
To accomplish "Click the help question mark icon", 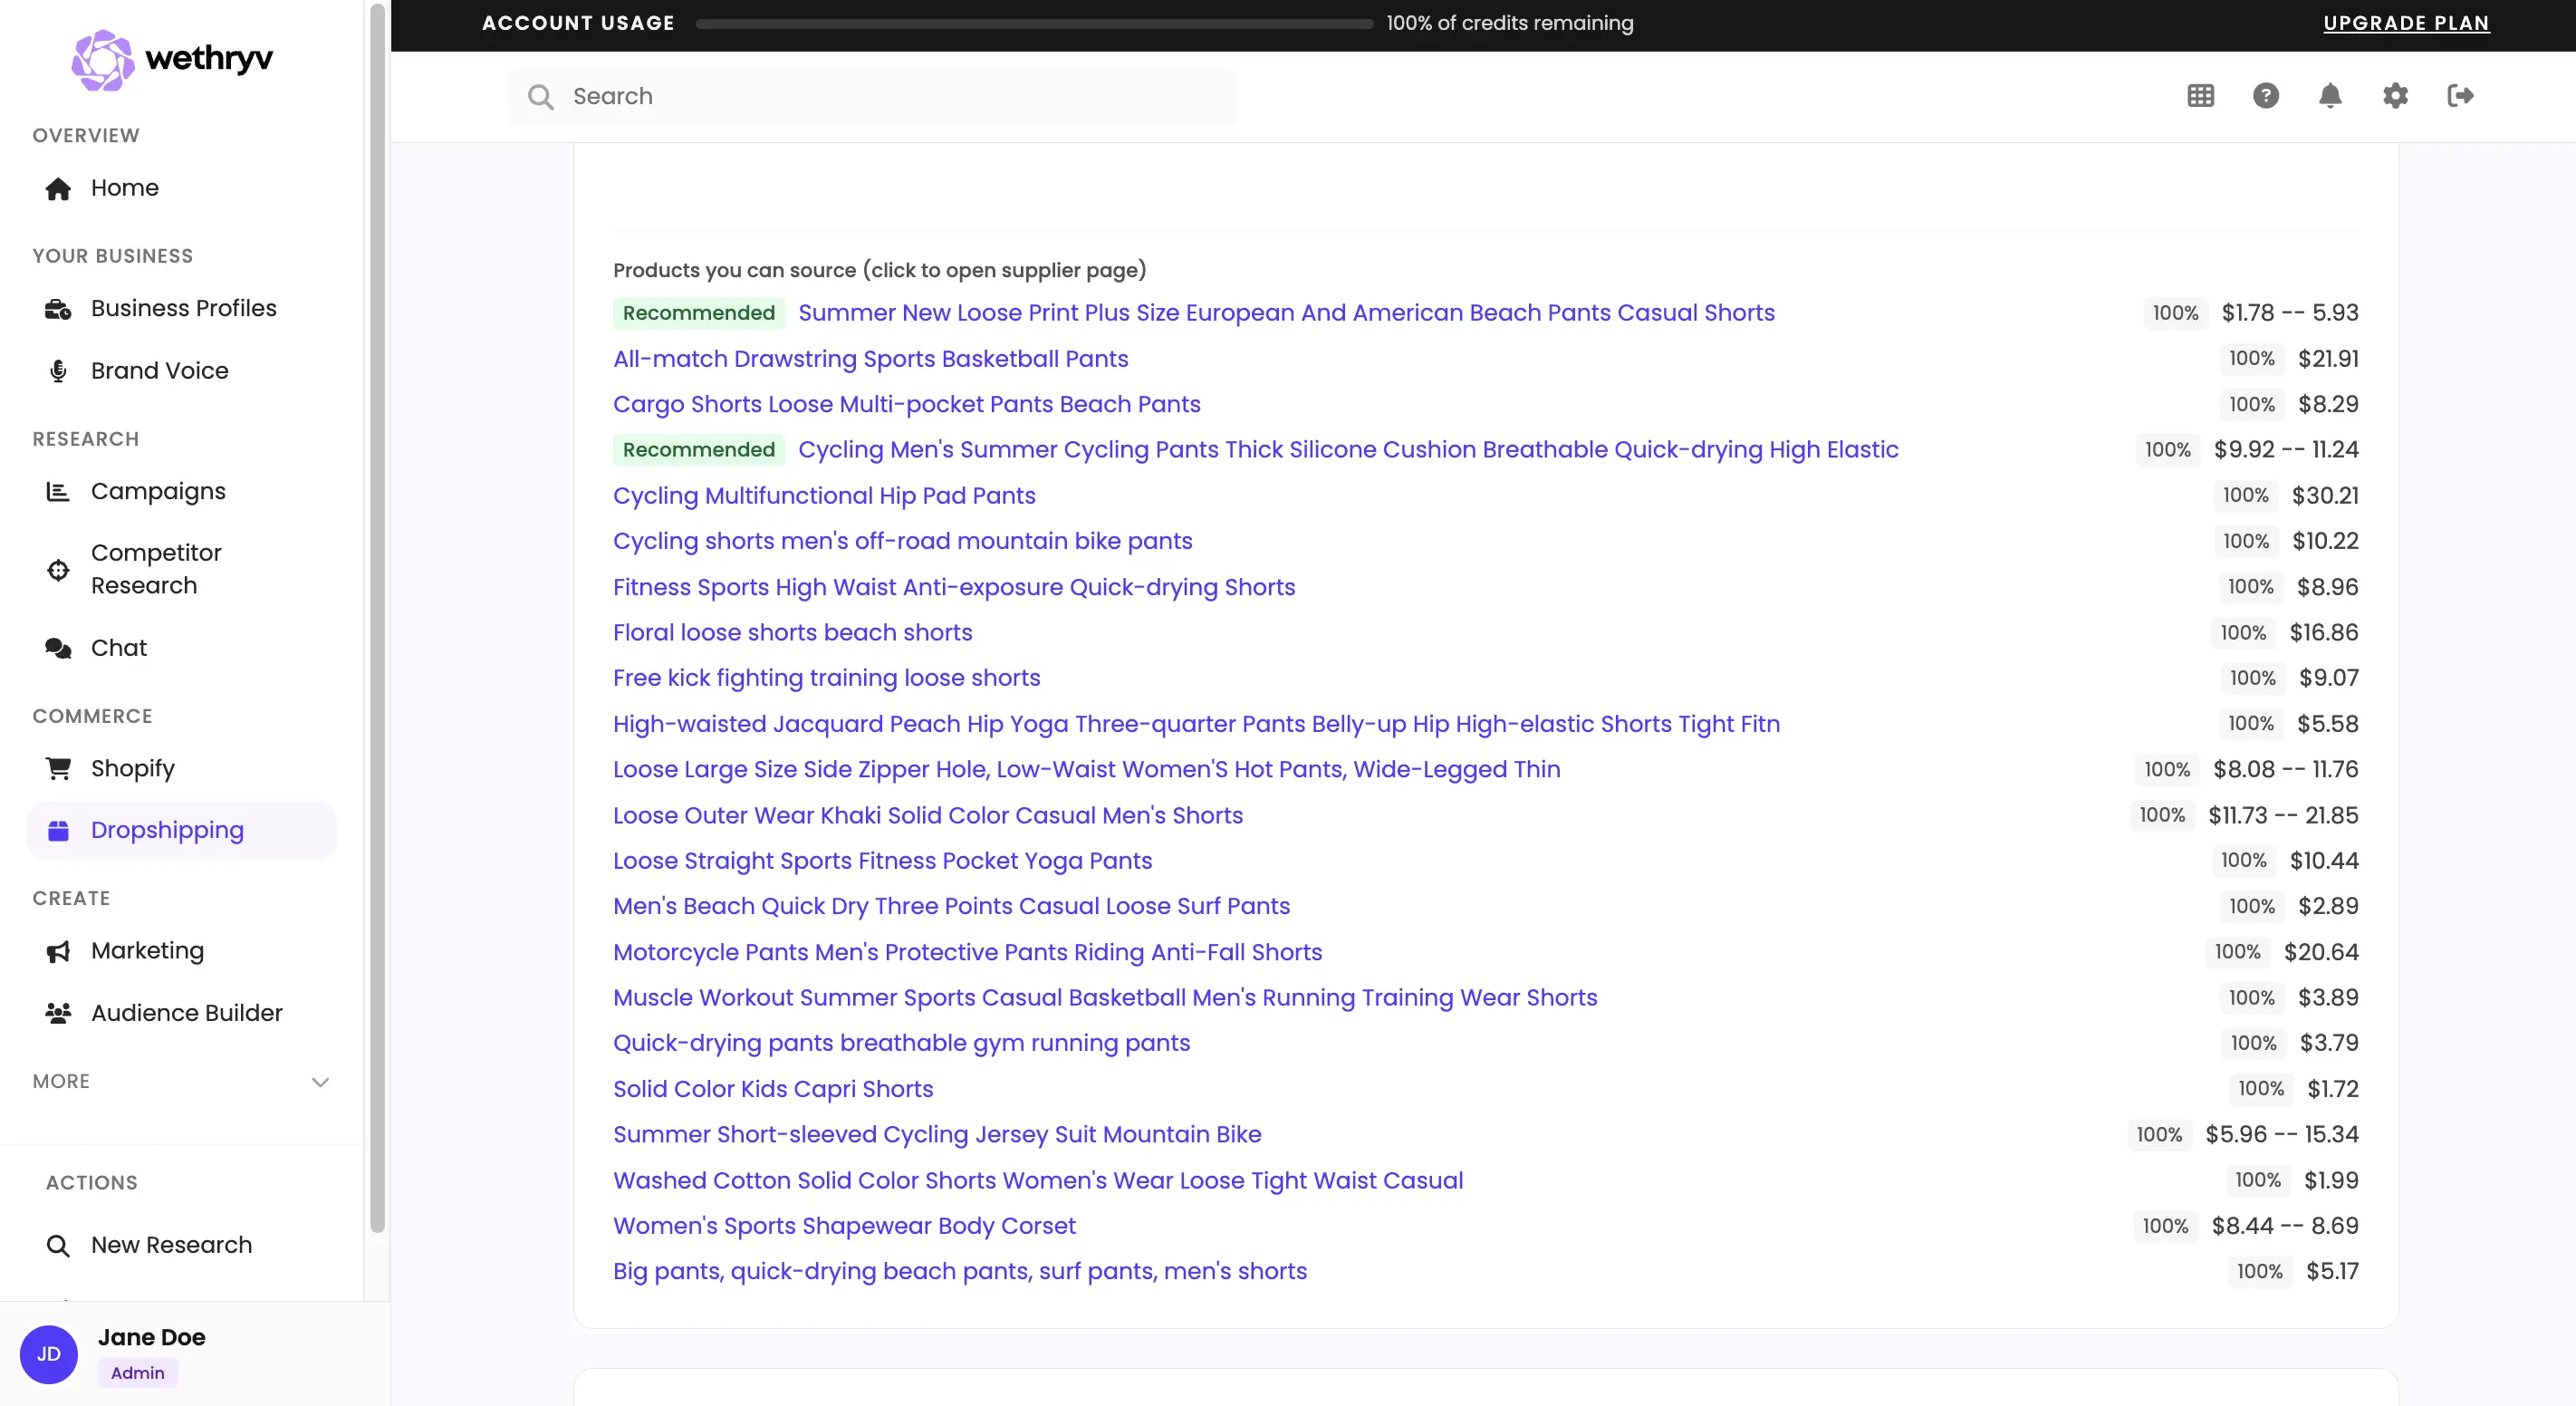I will 2266,95.
